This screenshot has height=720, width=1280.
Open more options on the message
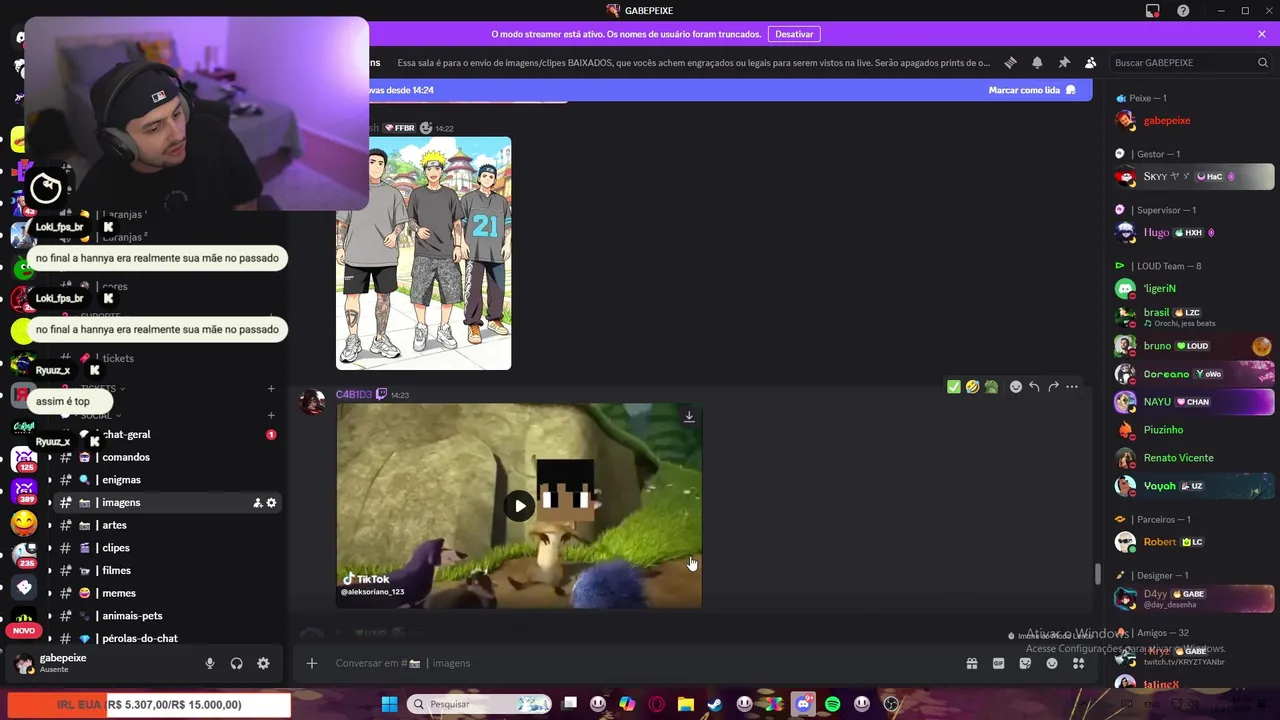tap(1072, 387)
